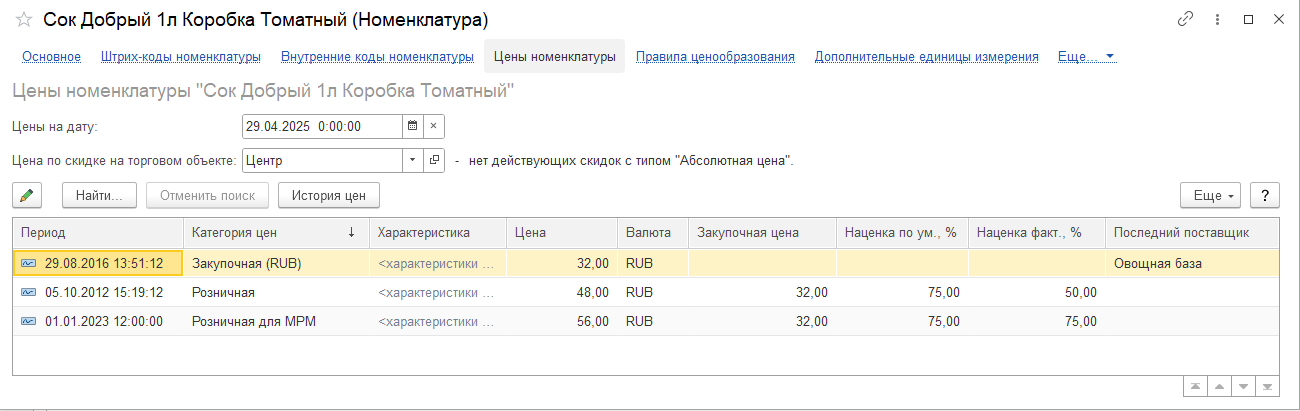Viewport: 1300px width, 411px height.
Task: Switch to the Основное tab
Action: pos(52,57)
